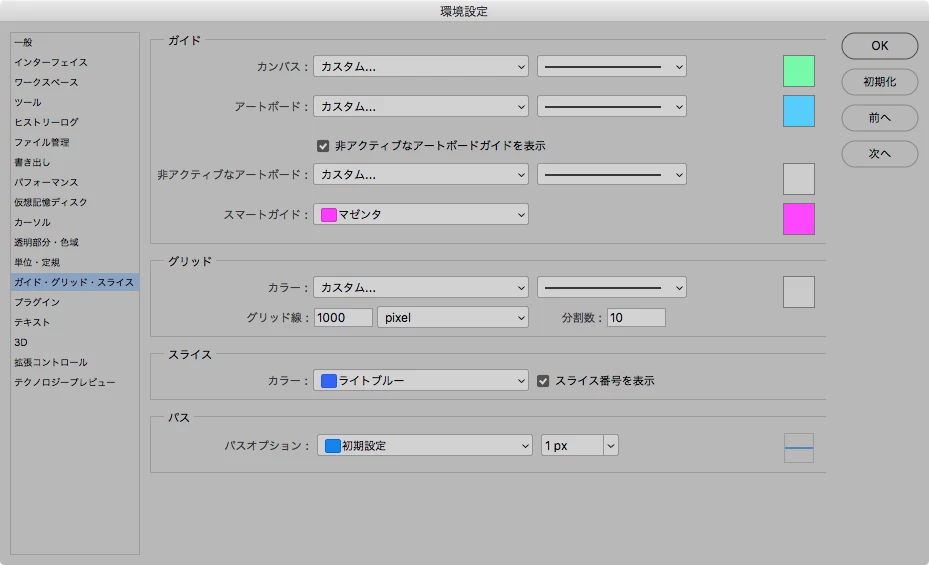
Task: Click the グリッド線 1000 value field
Action: click(x=343, y=317)
